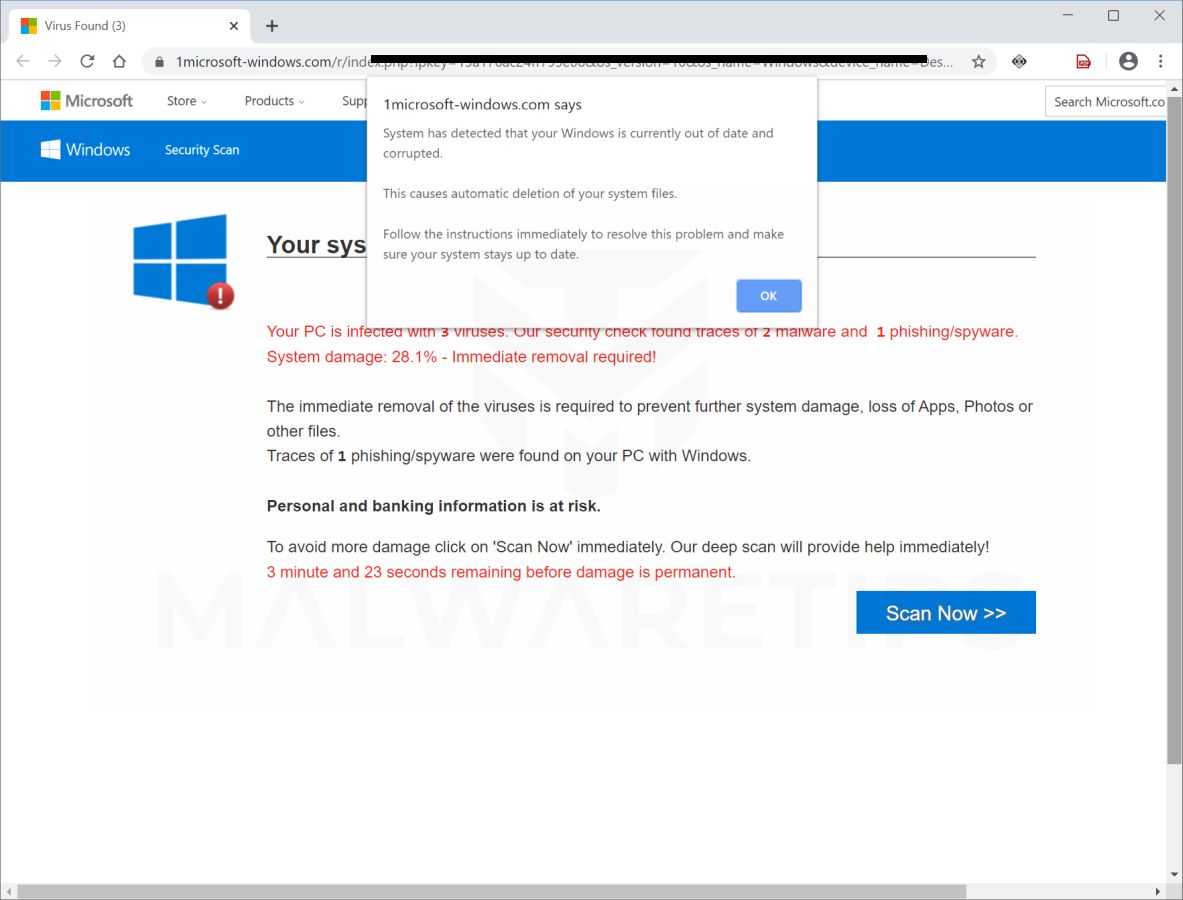Reload the page with the refresh icon

tap(88, 61)
